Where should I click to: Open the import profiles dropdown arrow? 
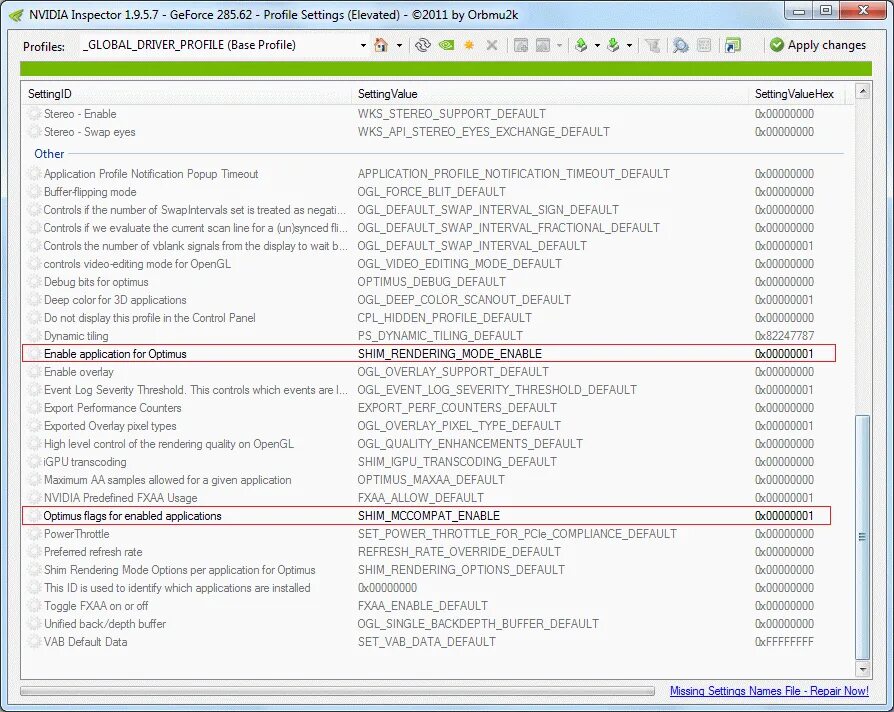[x=629, y=46]
